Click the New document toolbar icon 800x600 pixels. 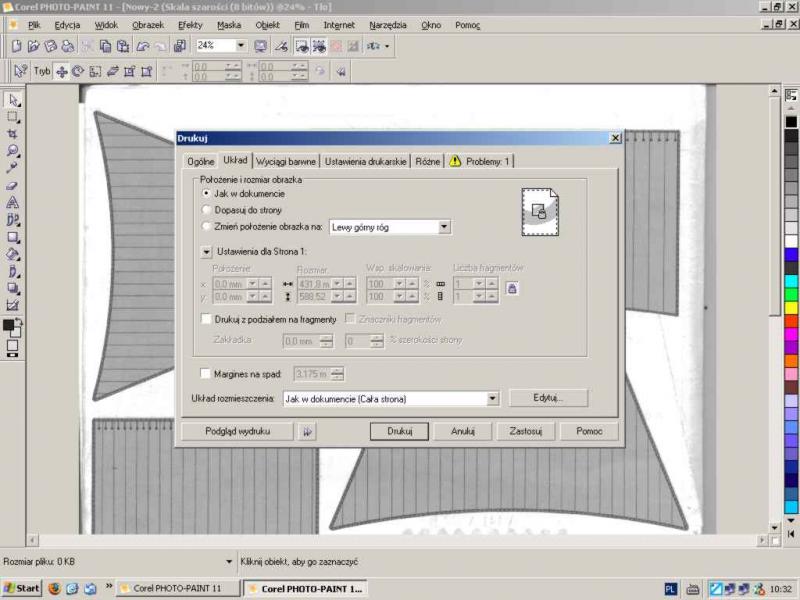click(x=16, y=46)
